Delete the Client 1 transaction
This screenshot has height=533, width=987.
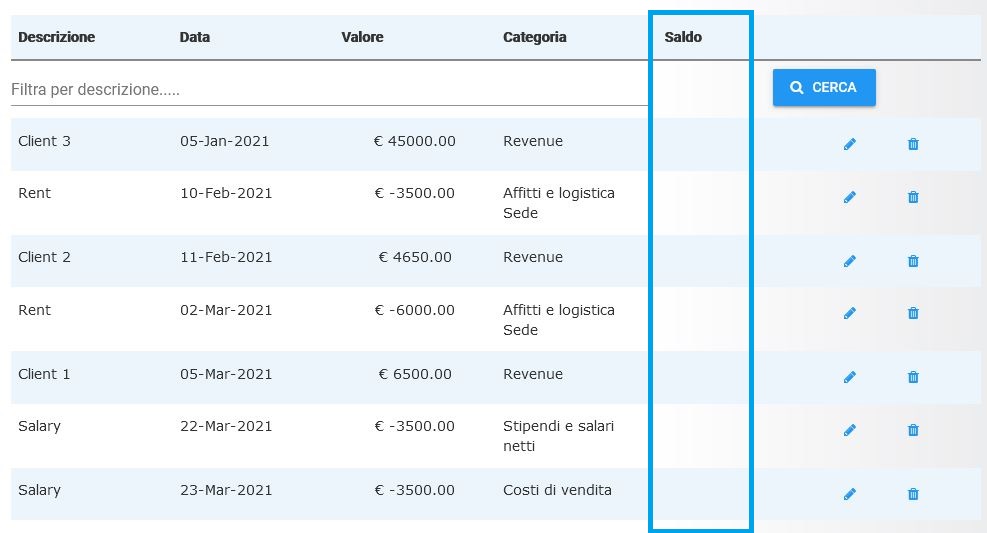pyautogui.click(x=913, y=377)
